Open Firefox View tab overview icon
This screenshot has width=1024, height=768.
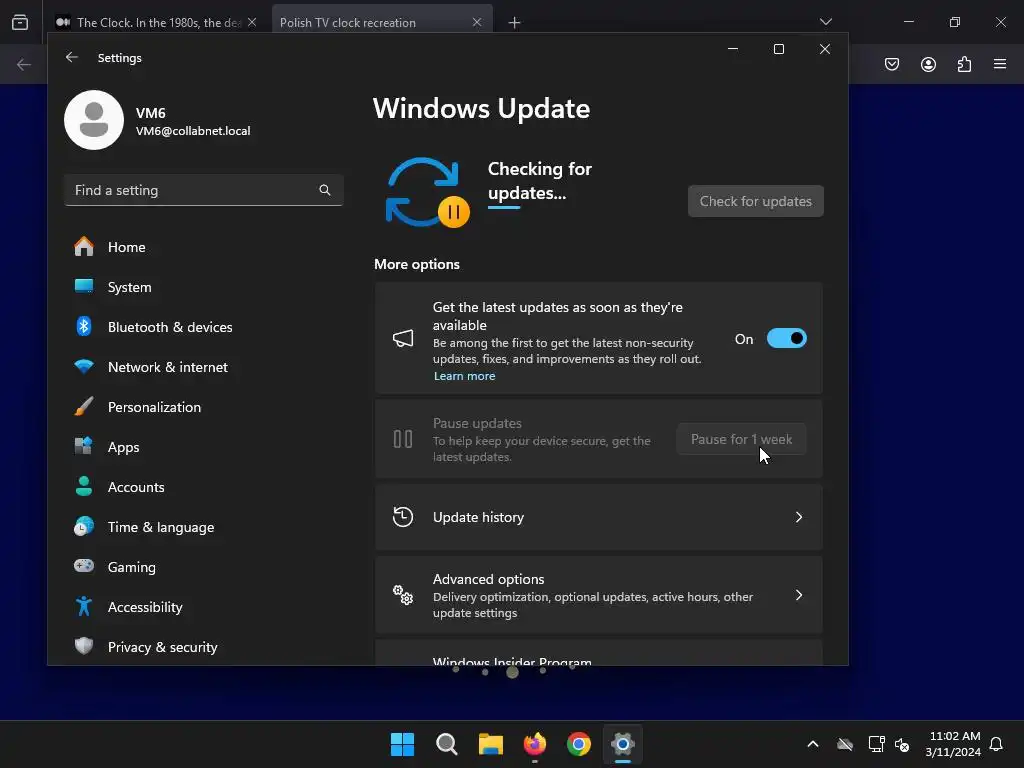coord(20,22)
